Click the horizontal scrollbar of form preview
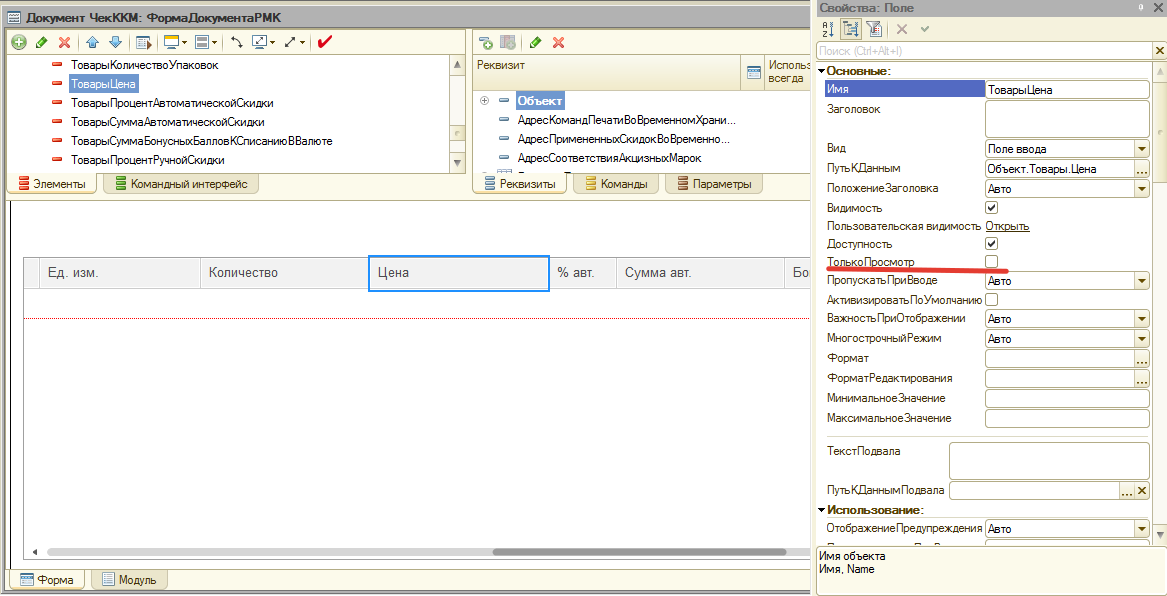Viewport: 1167px width, 596px height. click(639, 552)
